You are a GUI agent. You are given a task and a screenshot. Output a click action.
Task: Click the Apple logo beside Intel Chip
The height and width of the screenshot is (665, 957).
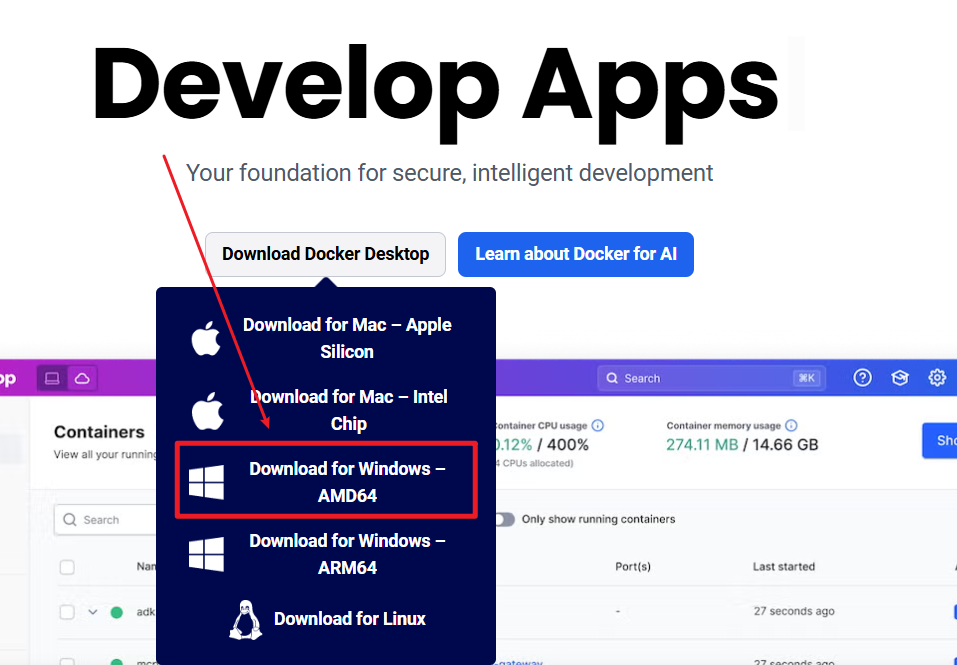[208, 411]
